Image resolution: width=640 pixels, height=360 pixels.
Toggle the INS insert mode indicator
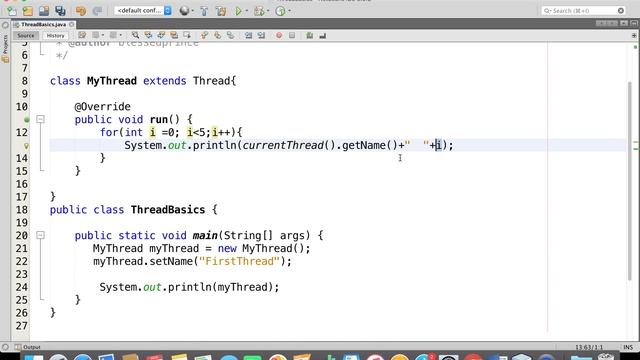point(628,347)
